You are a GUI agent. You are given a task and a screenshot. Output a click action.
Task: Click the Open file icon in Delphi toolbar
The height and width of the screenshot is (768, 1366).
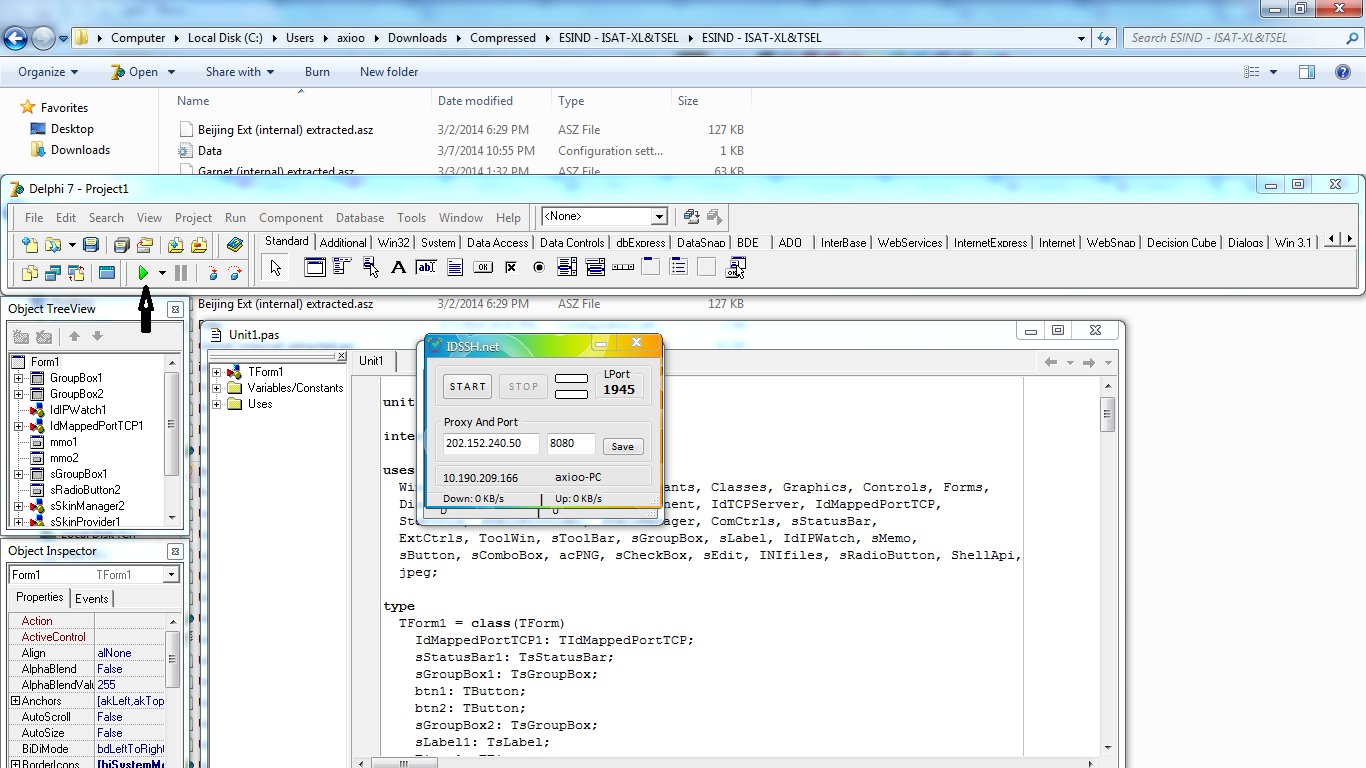[52, 244]
